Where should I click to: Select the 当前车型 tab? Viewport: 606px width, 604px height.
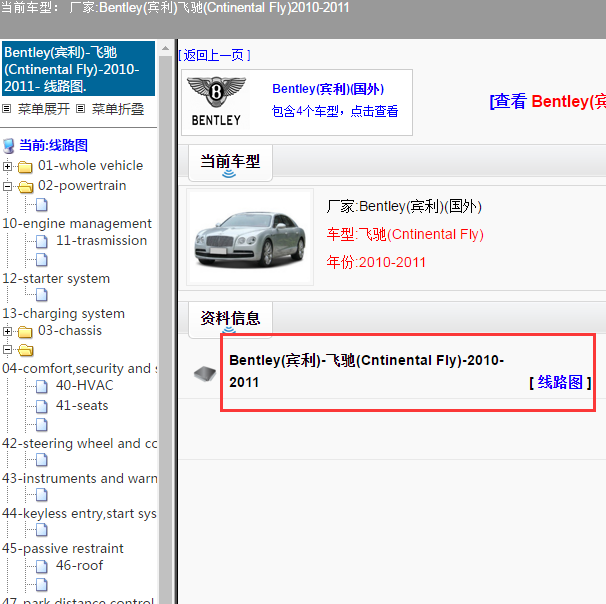[x=230, y=162]
